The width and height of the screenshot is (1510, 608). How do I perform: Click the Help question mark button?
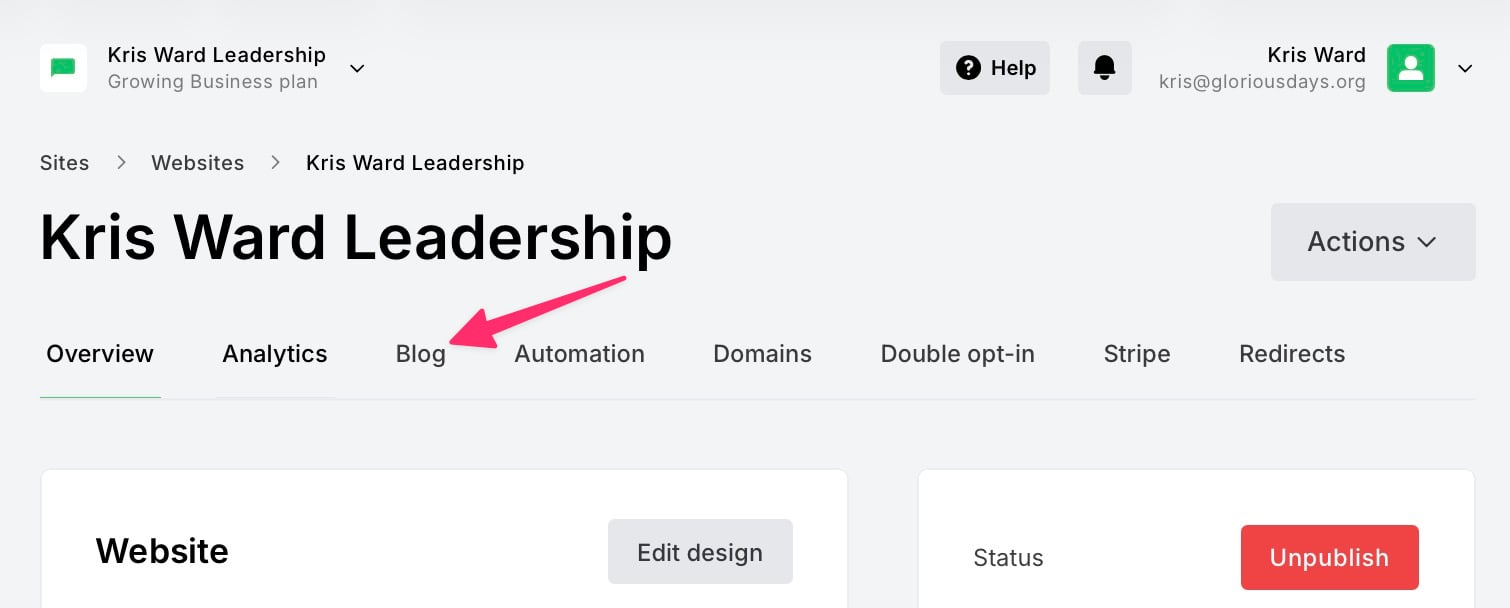tap(994, 68)
